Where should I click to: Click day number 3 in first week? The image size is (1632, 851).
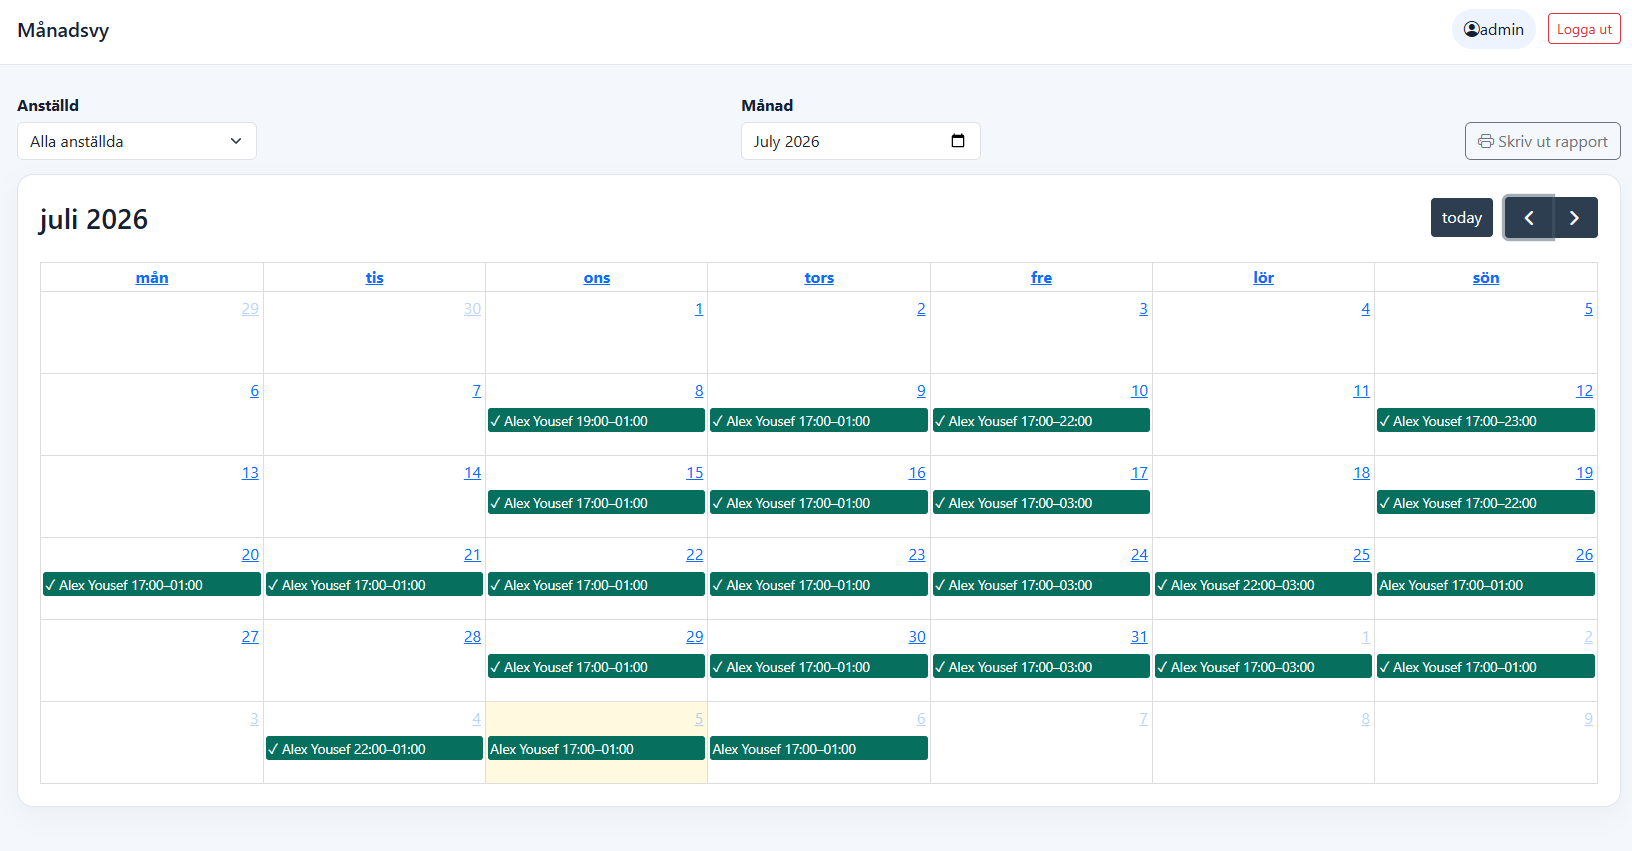coord(1143,309)
